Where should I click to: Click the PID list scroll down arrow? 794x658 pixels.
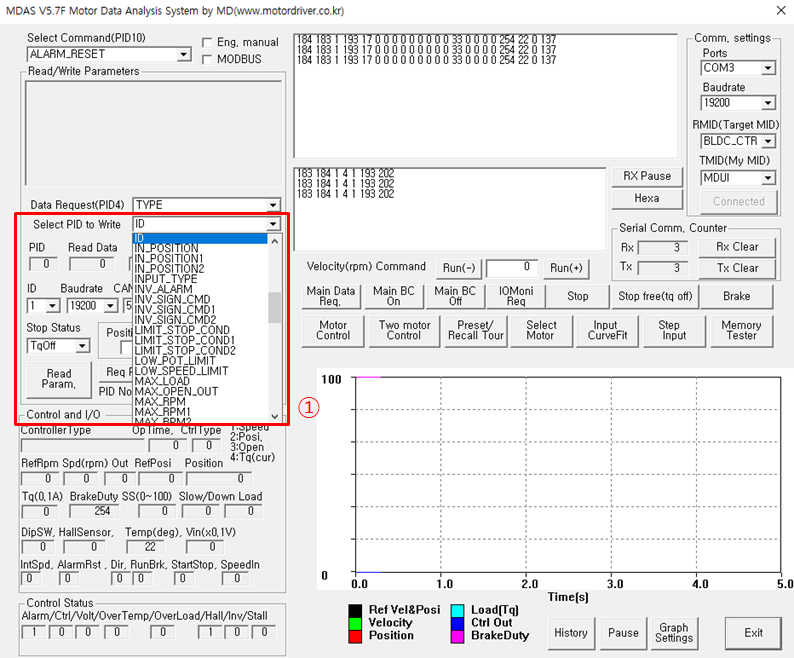tap(274, 416)
